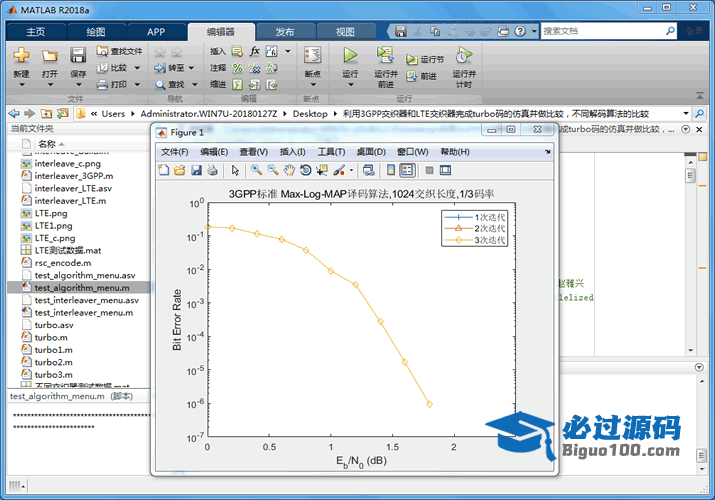Click the comment percent (%) icon
This screenshot has width=715, height=500.
click(237, 68)
